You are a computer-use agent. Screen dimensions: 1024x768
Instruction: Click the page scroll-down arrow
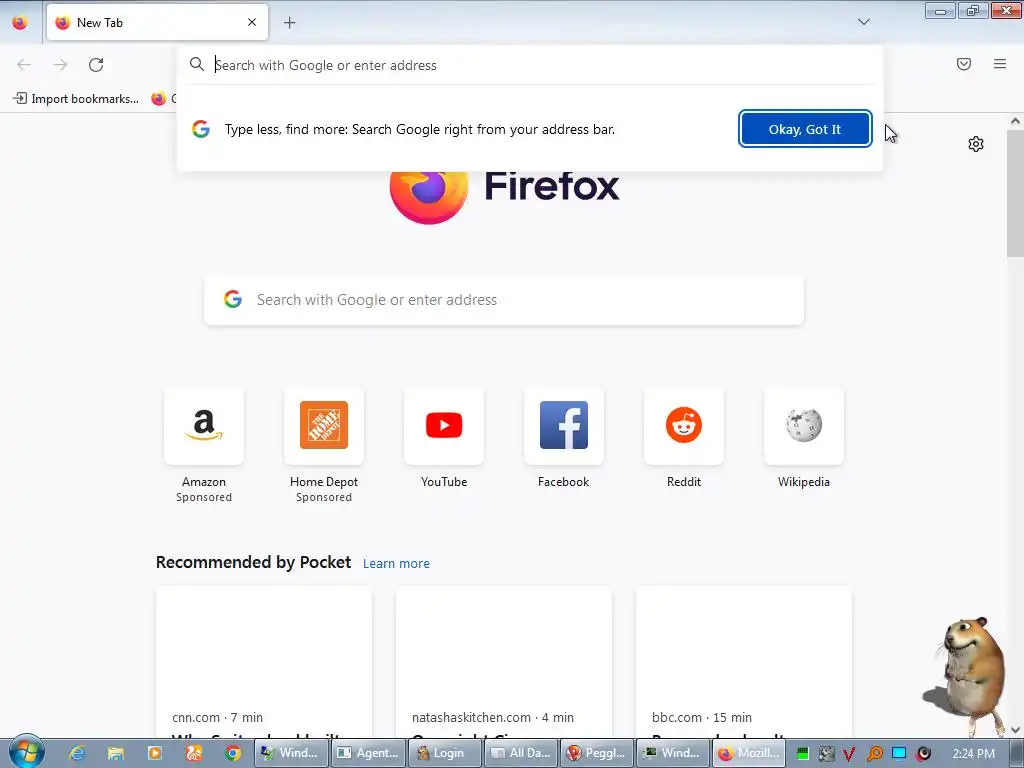1015,730
